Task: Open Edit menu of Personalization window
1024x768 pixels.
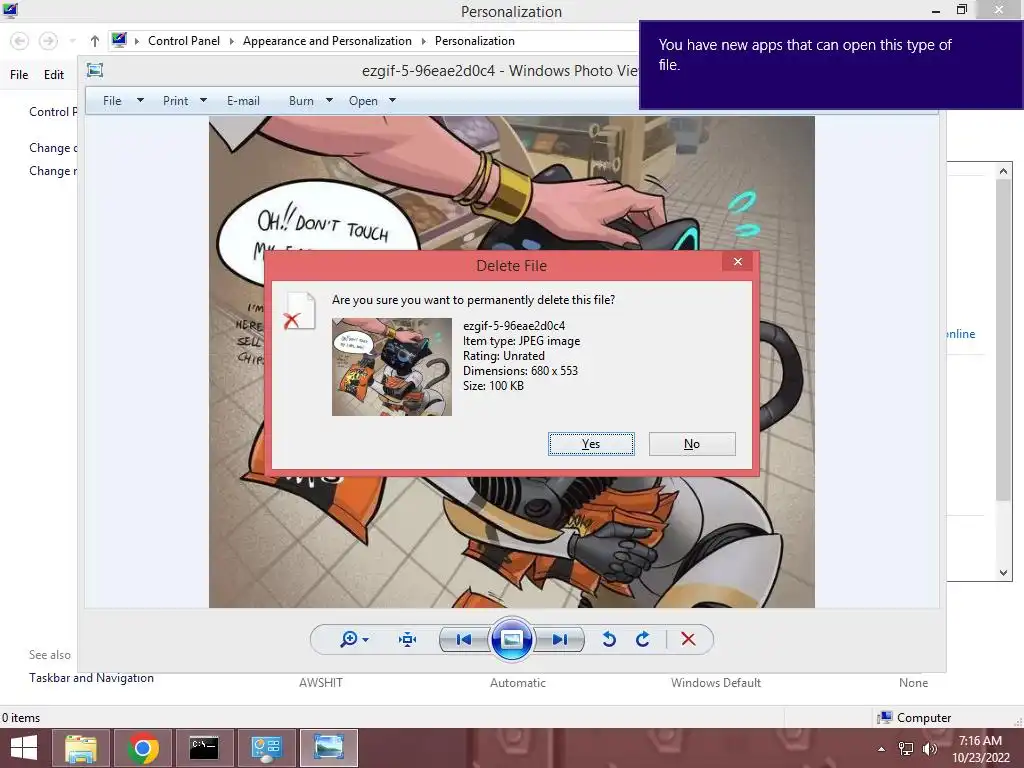Action: pyautogui.click(x=54, y=74)
